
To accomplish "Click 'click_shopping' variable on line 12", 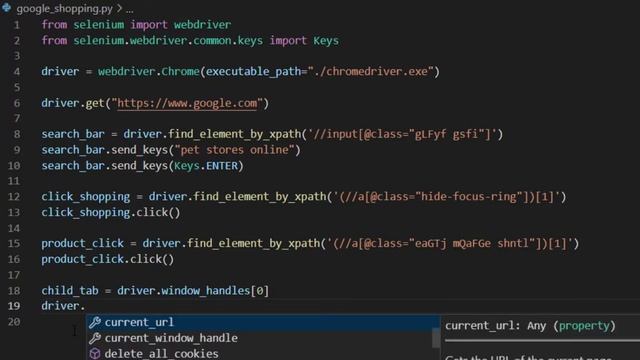I will [85, 197].
